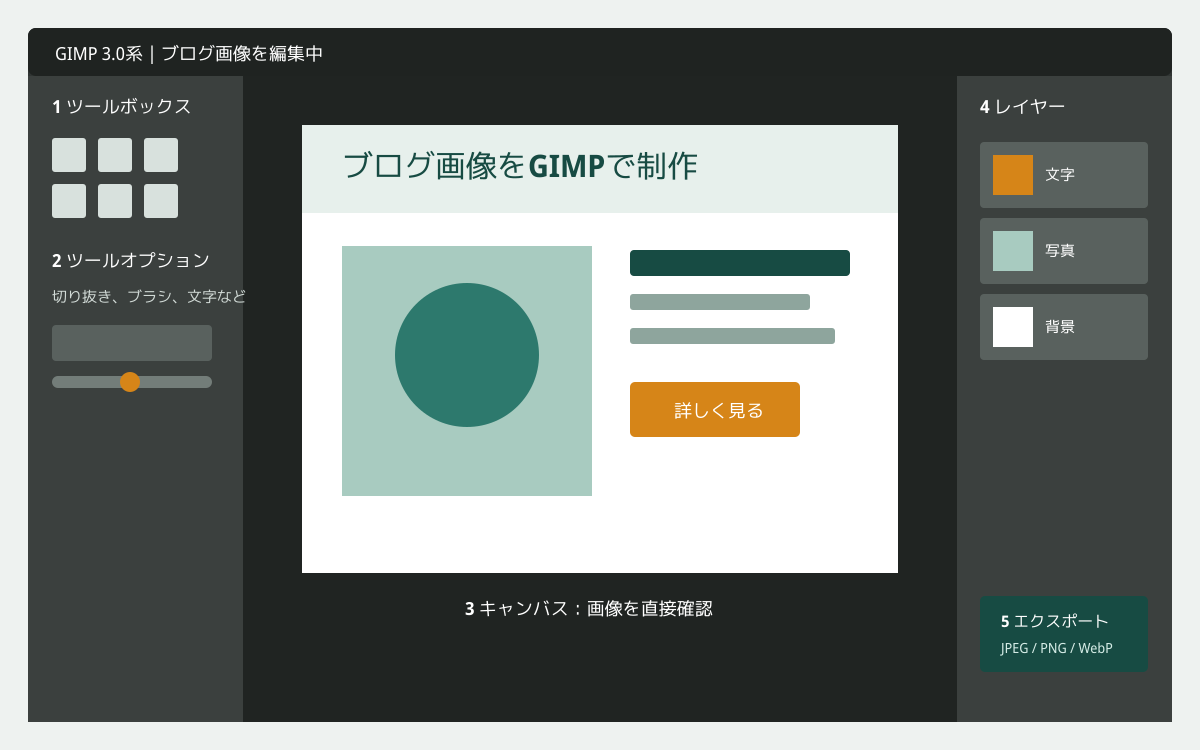Click the canvas heading ブログ画像をGIMPで制作
Image resolution: width=1200 pixels, height=750 pixels.
(x=520, y=166)
